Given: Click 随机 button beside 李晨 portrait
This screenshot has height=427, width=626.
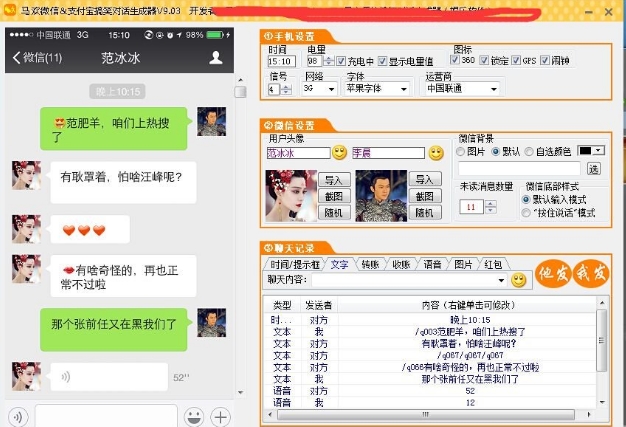Looking at the screenshot, I should [x=424, y=212].
